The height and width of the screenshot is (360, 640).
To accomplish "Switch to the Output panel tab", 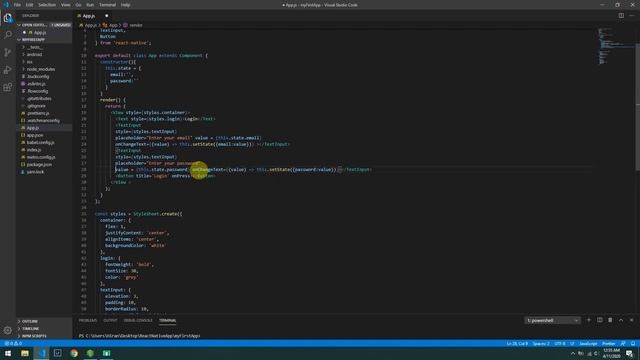I will click(x=110, y=320).
